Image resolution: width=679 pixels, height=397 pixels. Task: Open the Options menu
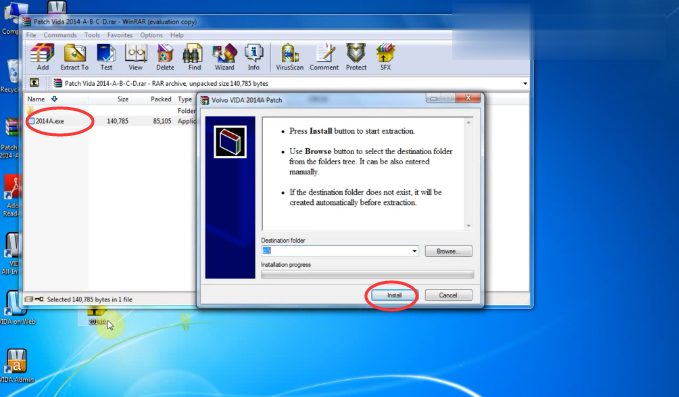151,35
